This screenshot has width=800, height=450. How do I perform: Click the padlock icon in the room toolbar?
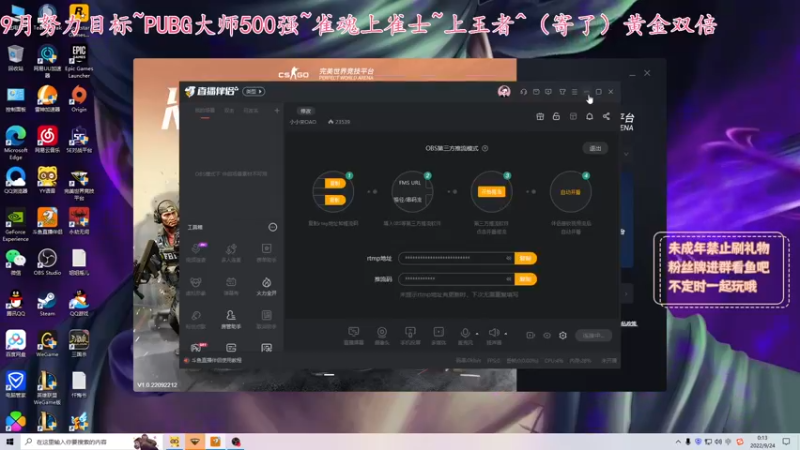[556, 116]
